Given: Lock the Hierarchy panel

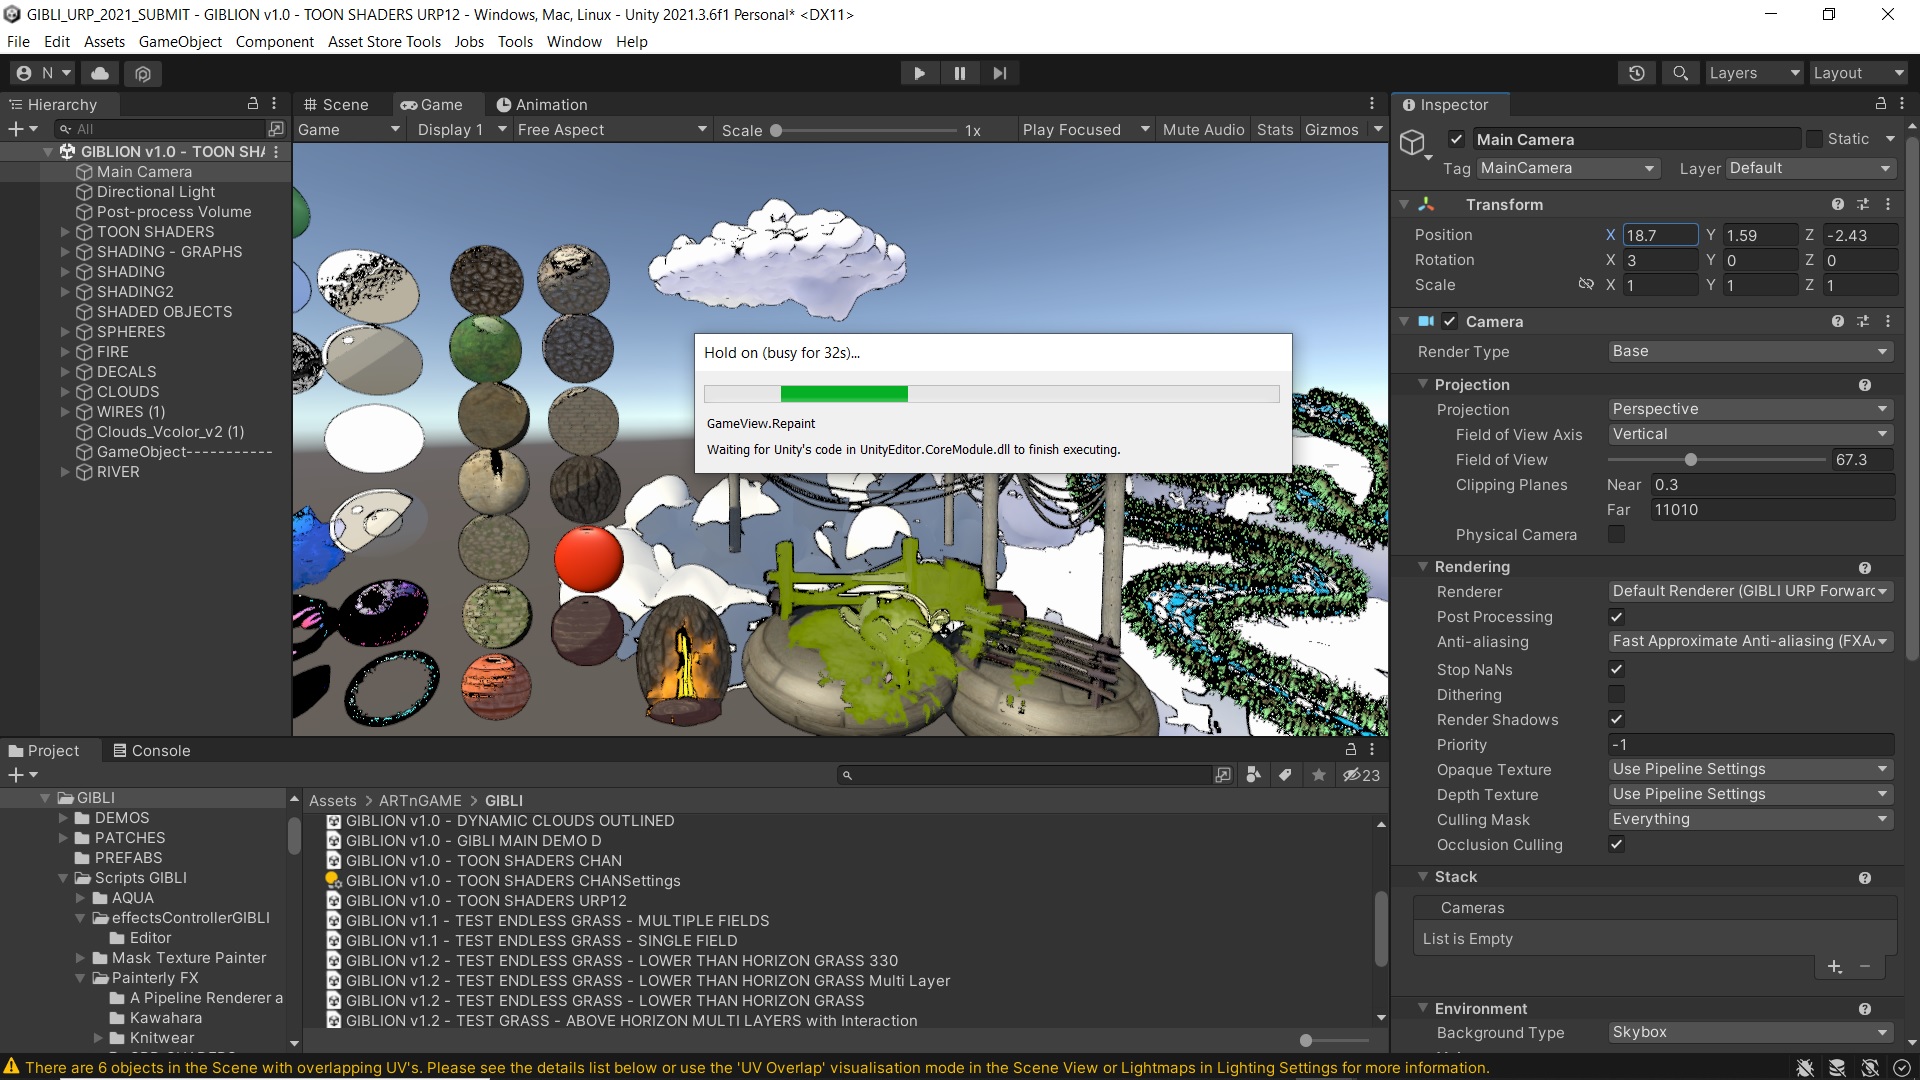Looking at the screenshot, I should (253, 104).
